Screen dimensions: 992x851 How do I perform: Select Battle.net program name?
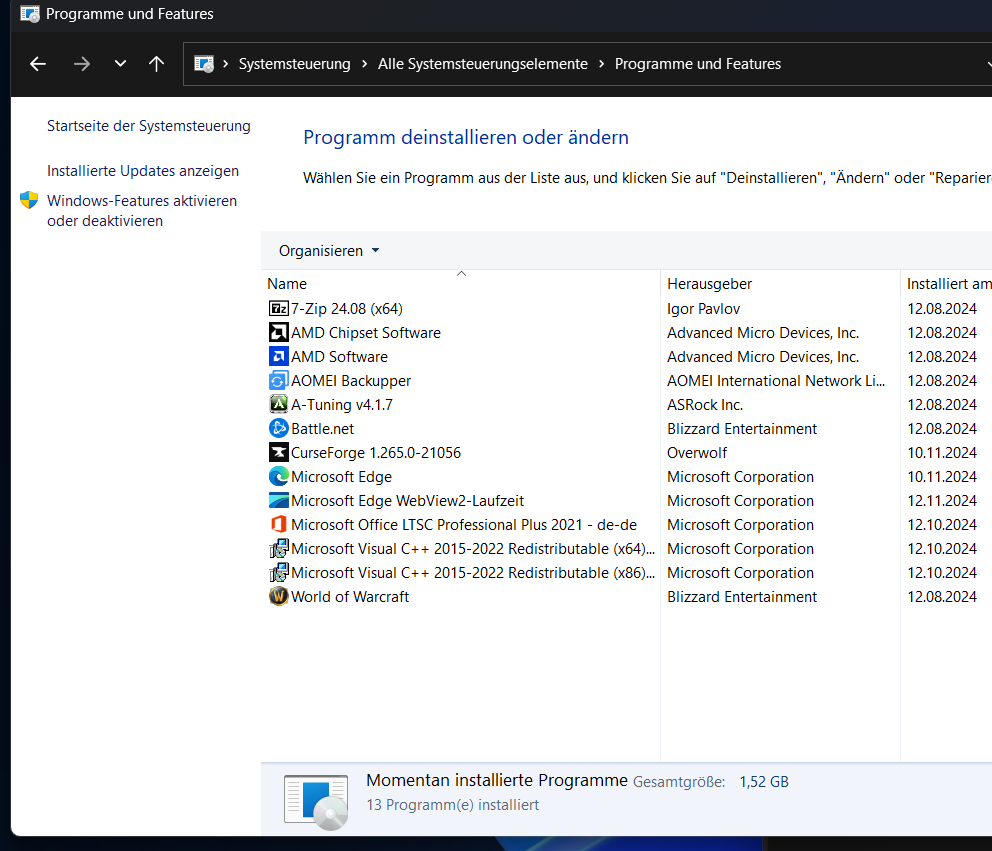pos(323,429)
